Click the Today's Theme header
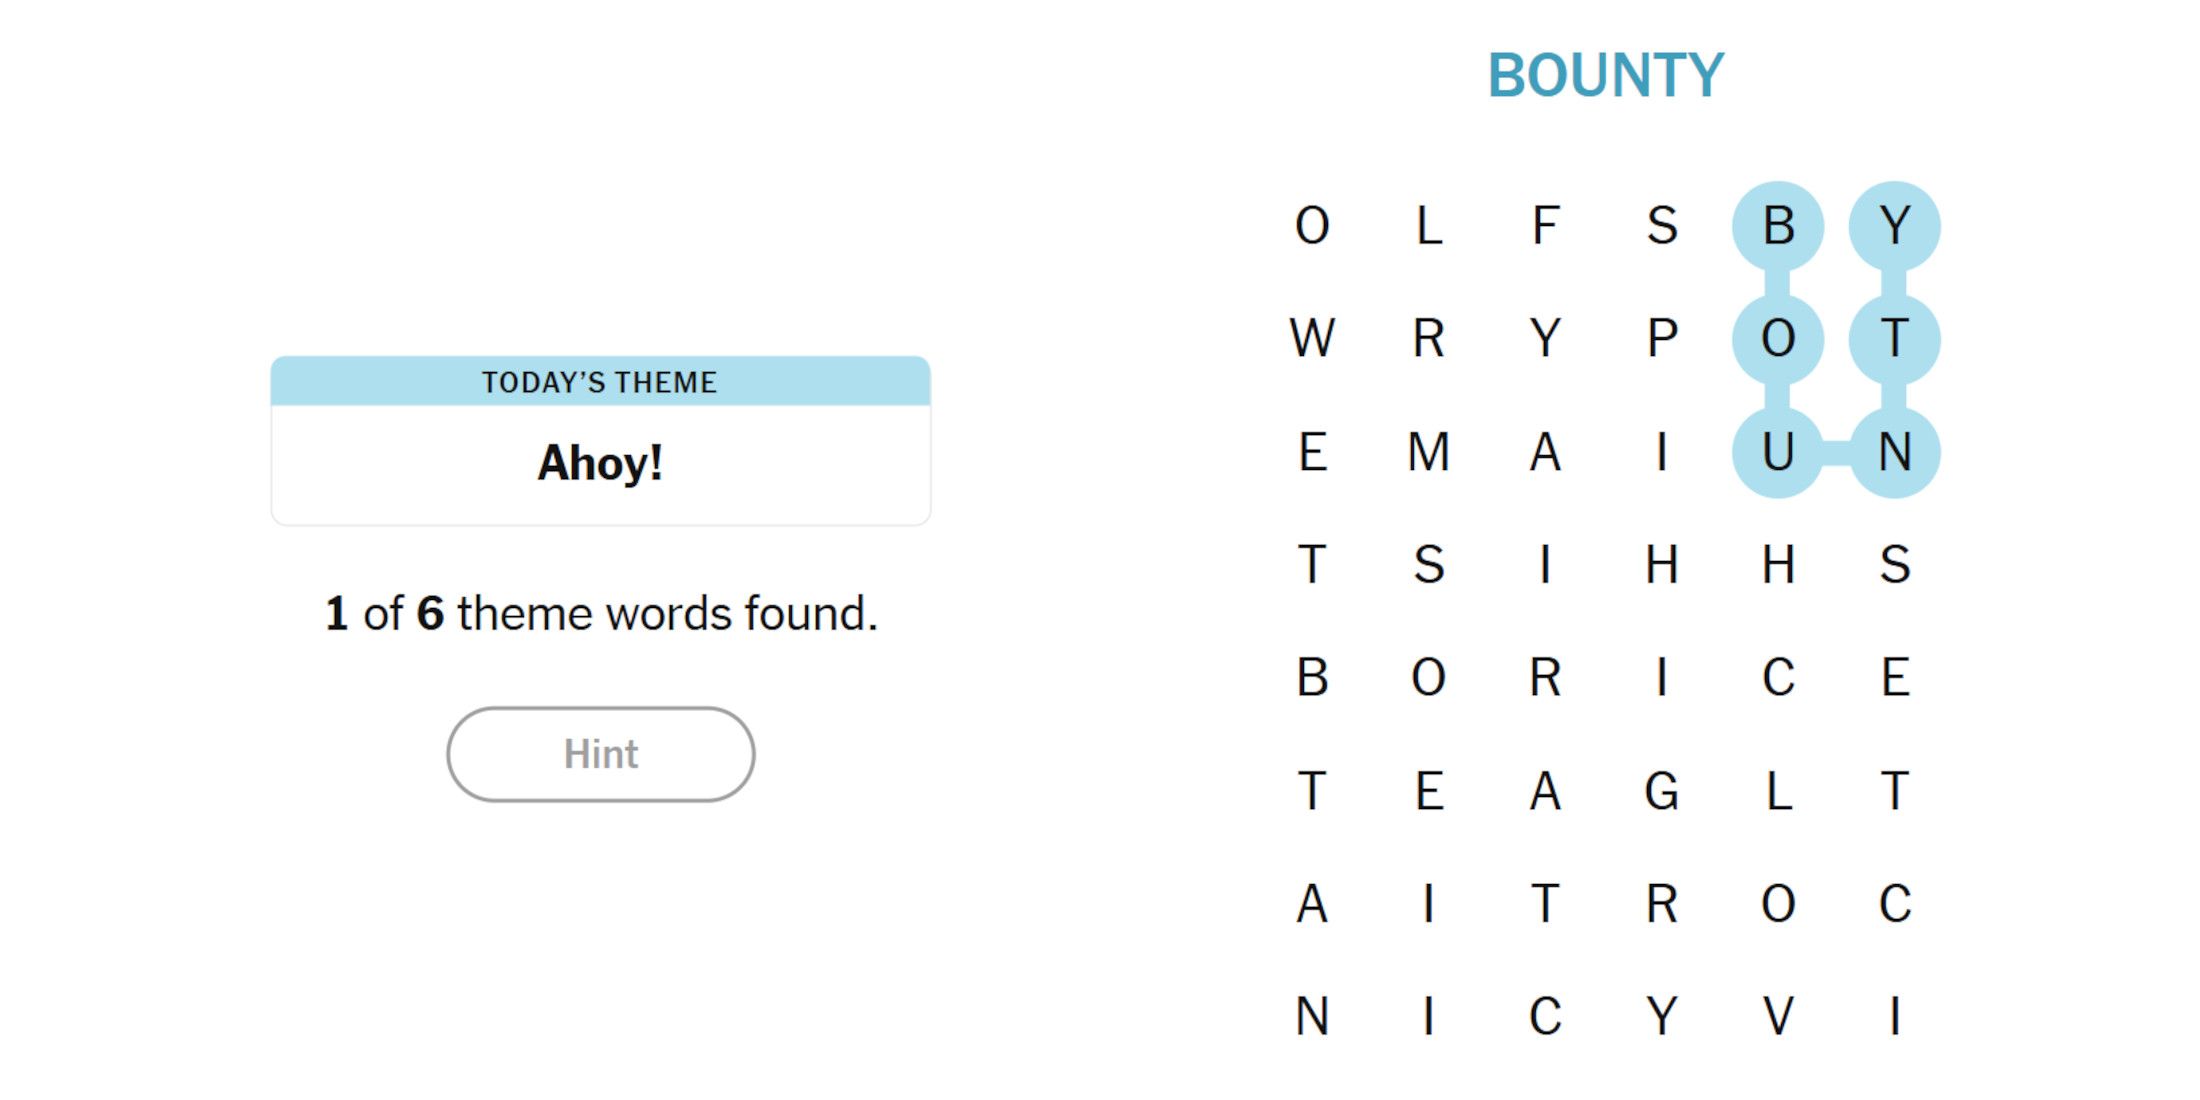The image size is (2200, 1100). point(600,382)
